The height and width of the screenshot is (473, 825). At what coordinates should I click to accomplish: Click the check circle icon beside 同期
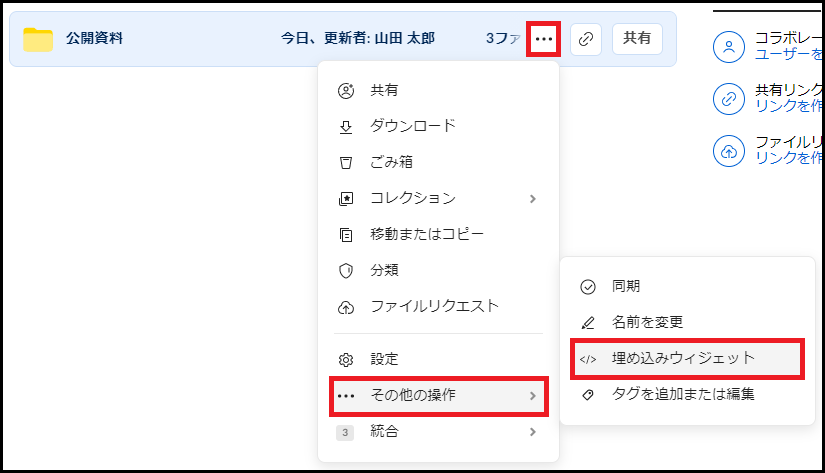[588, 287]
